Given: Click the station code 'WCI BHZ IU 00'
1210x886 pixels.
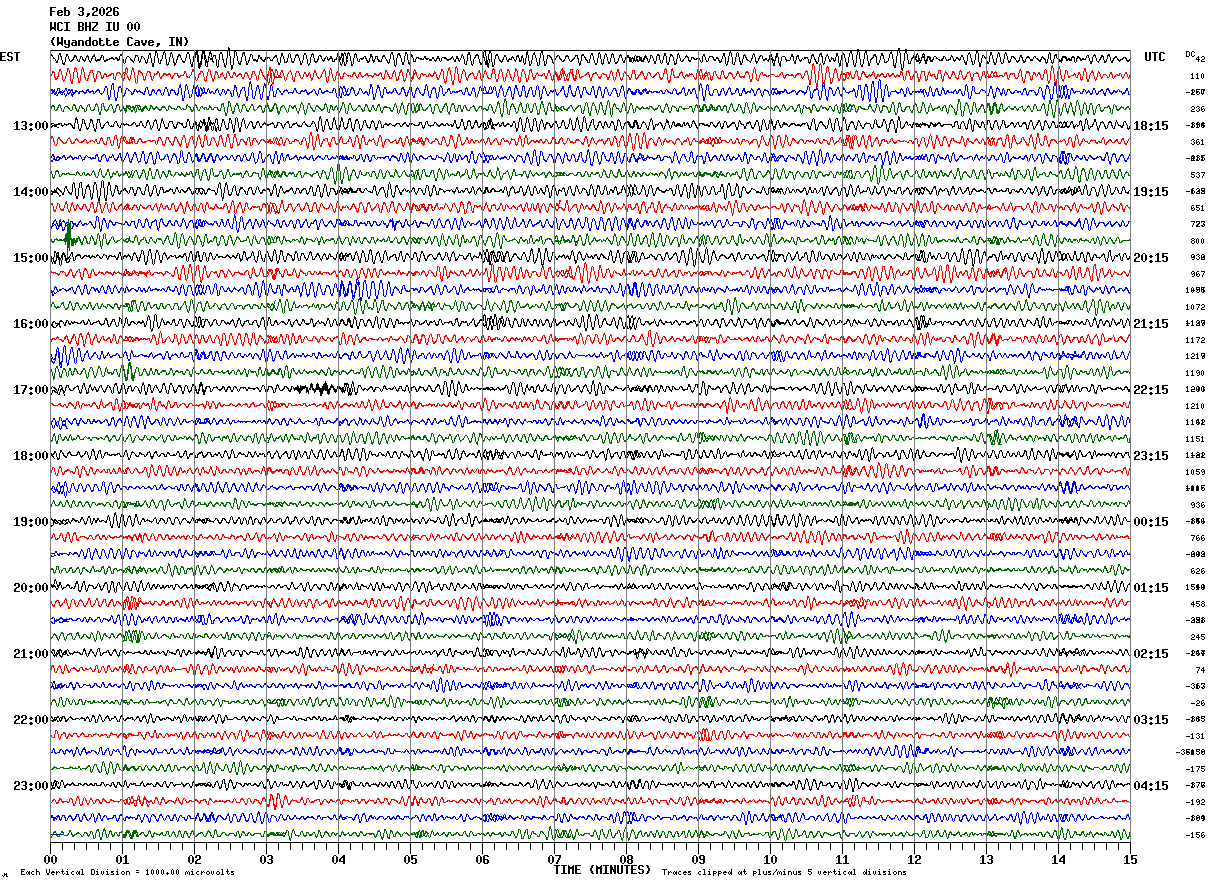Looking at the screenshot, I should 95,27.
